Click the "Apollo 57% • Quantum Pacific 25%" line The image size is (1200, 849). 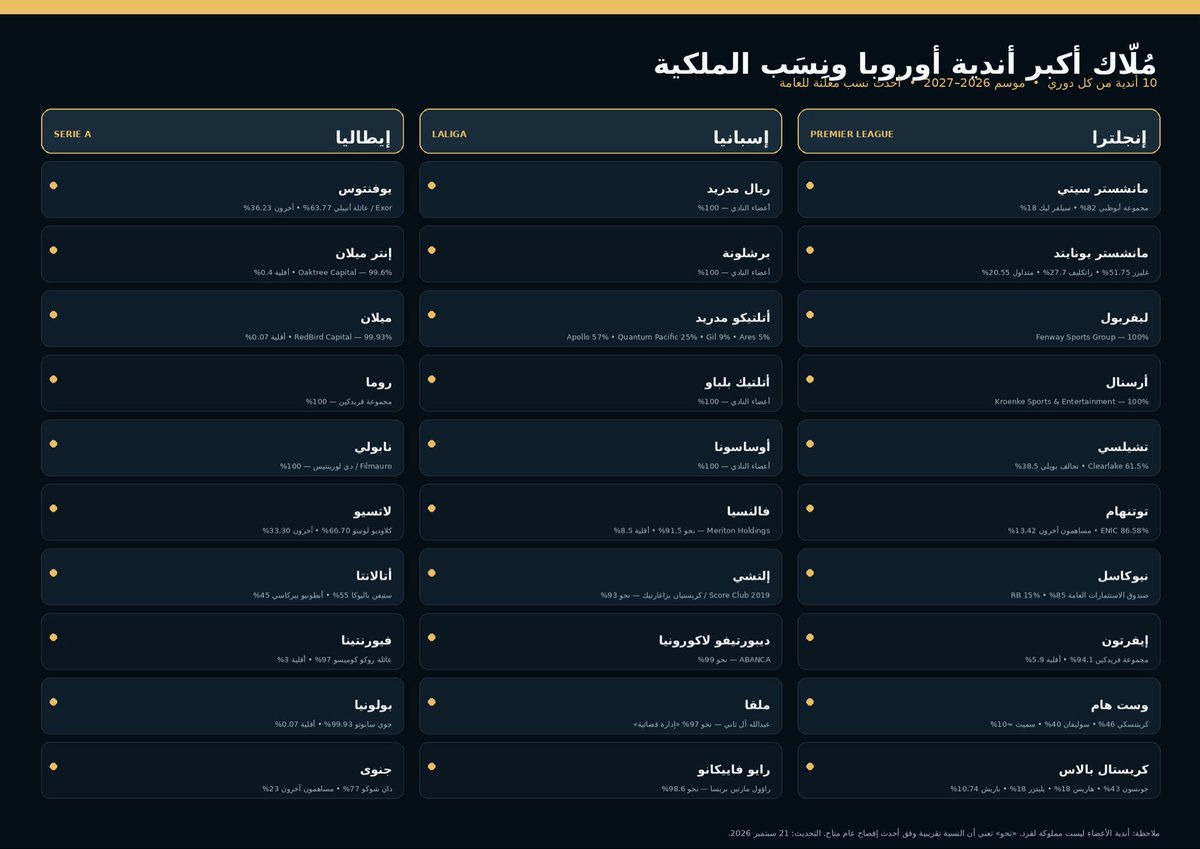[668, 337]
